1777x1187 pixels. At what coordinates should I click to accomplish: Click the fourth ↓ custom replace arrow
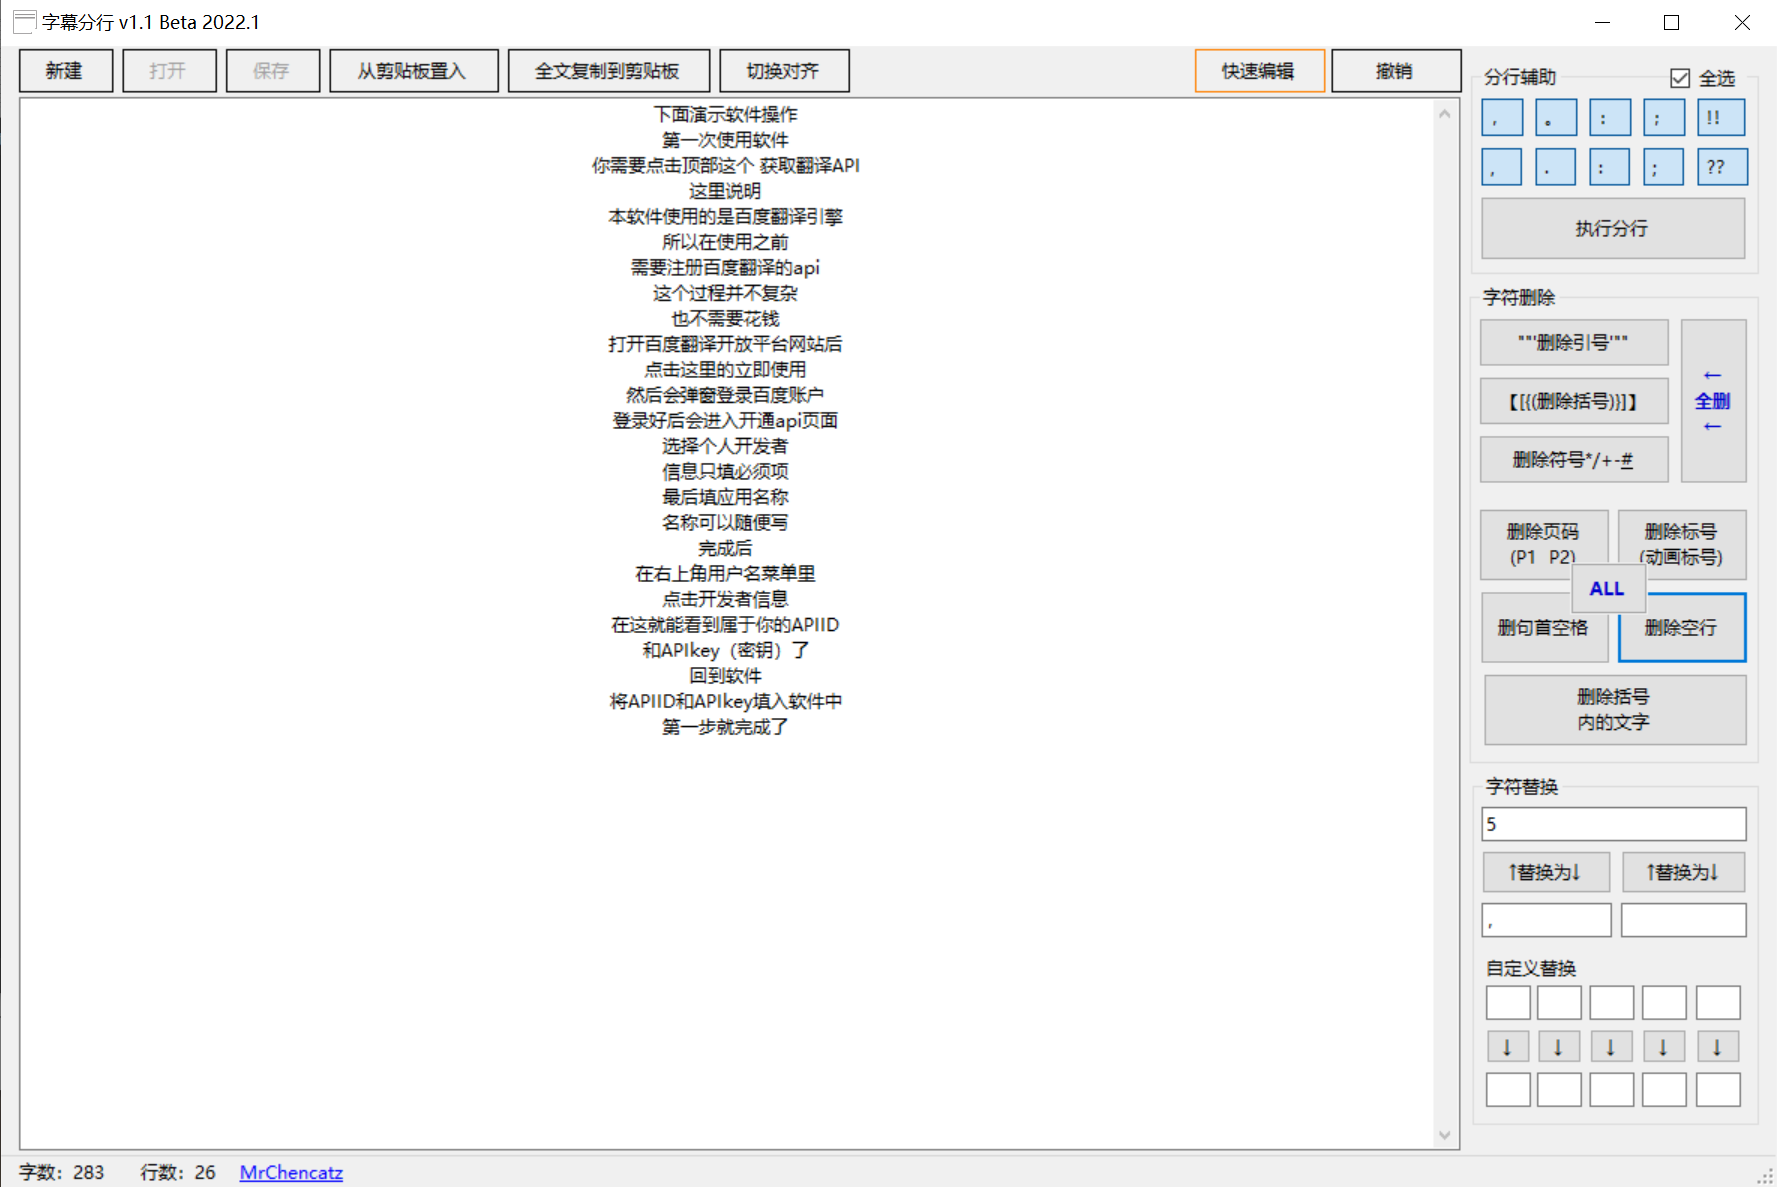(1664, 1047)
